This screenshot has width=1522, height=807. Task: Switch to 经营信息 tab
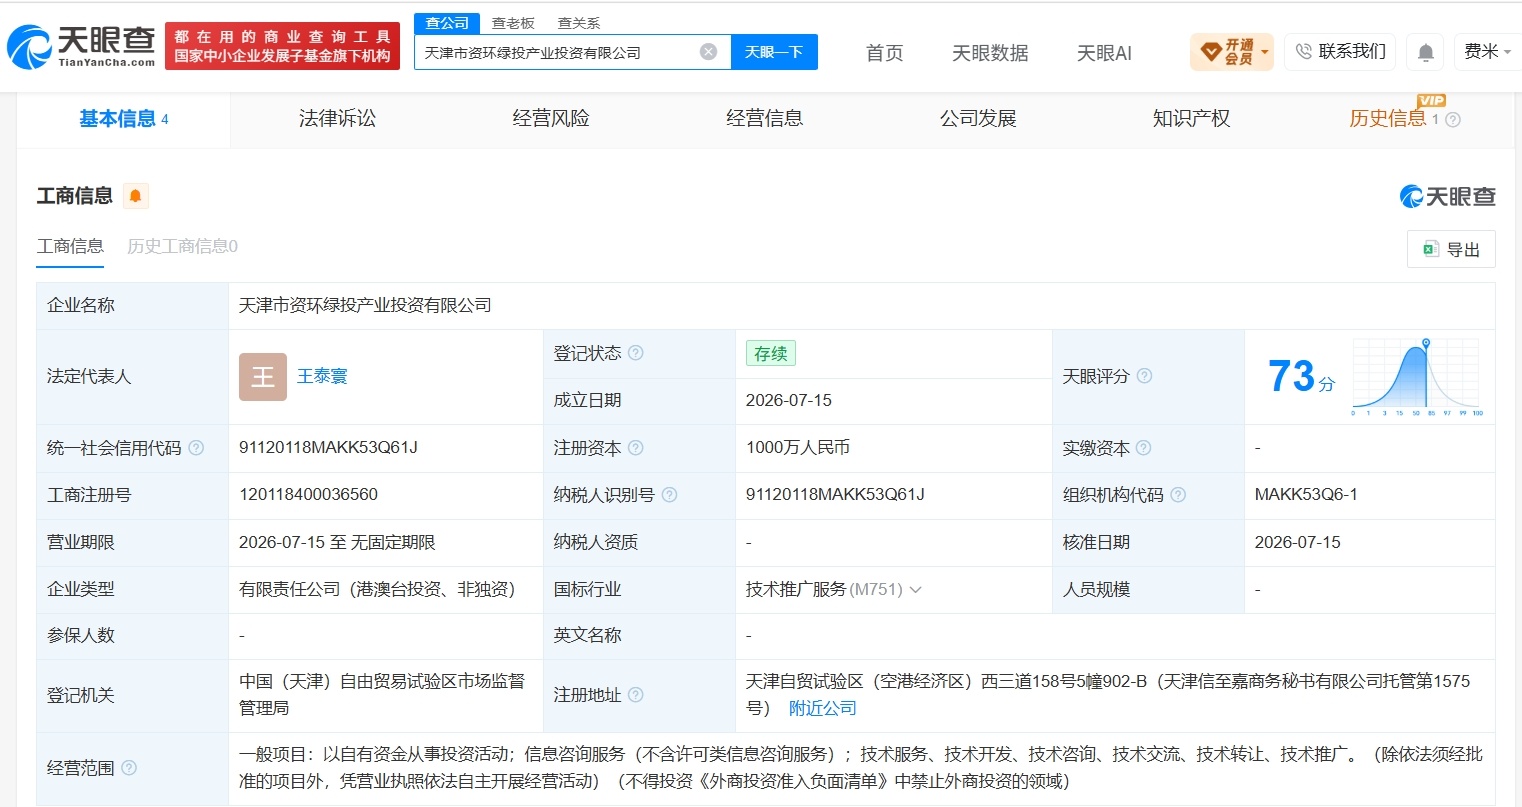(x=764, y=119)
